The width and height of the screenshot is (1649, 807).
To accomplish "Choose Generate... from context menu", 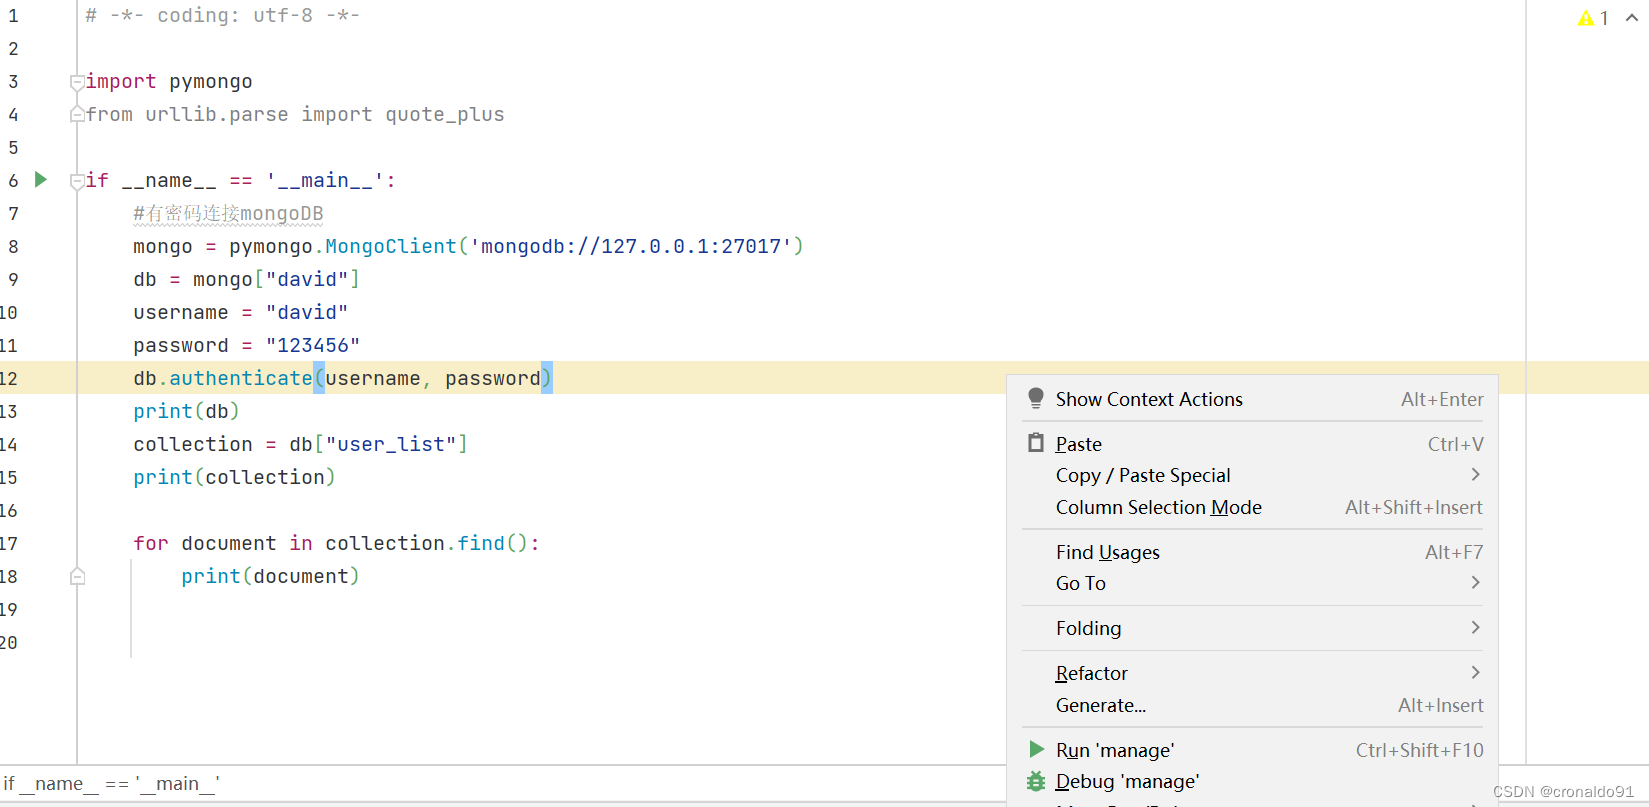I will click(x=1252, y=705).
